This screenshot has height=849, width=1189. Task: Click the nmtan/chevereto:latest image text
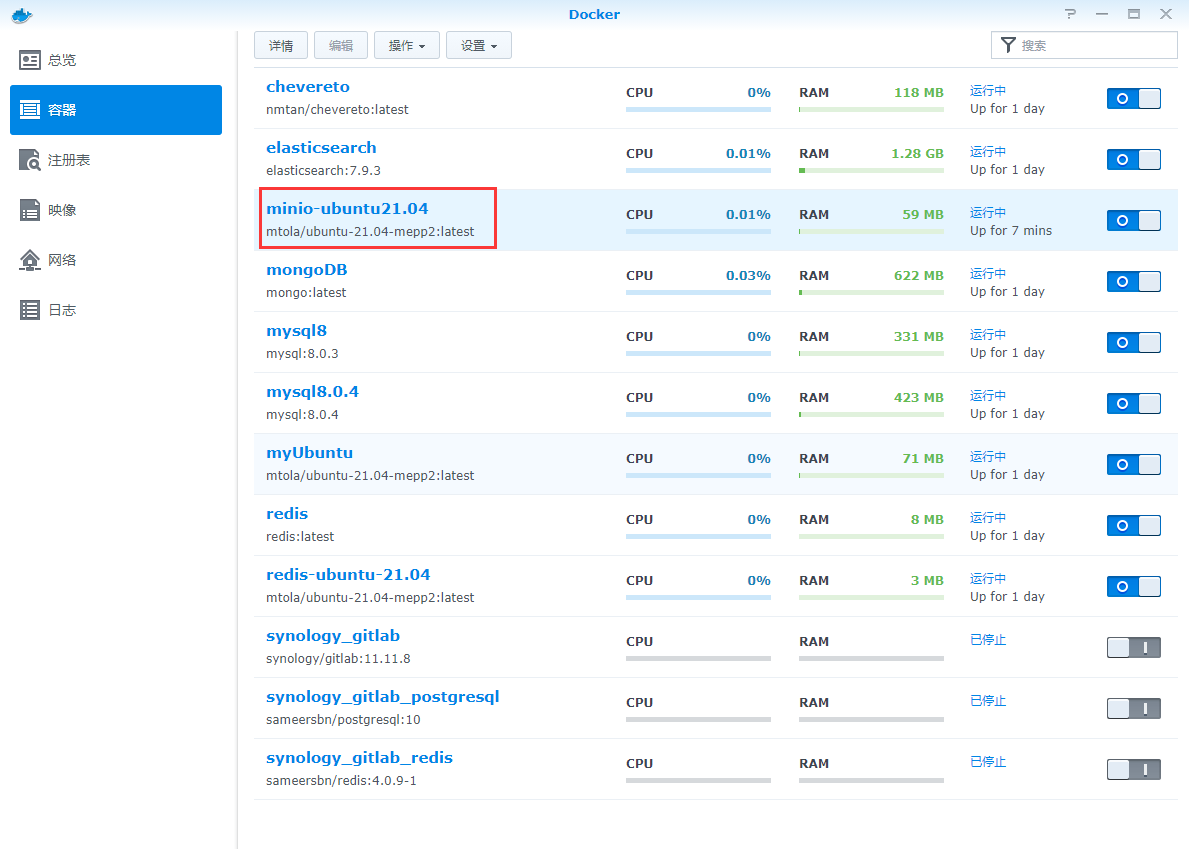coord(337,109)
